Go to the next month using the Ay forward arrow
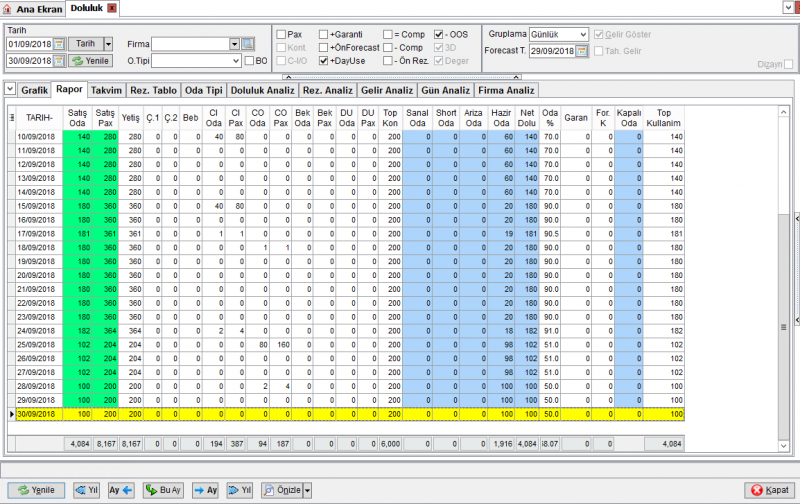The image size is (800, 504). 205,490
